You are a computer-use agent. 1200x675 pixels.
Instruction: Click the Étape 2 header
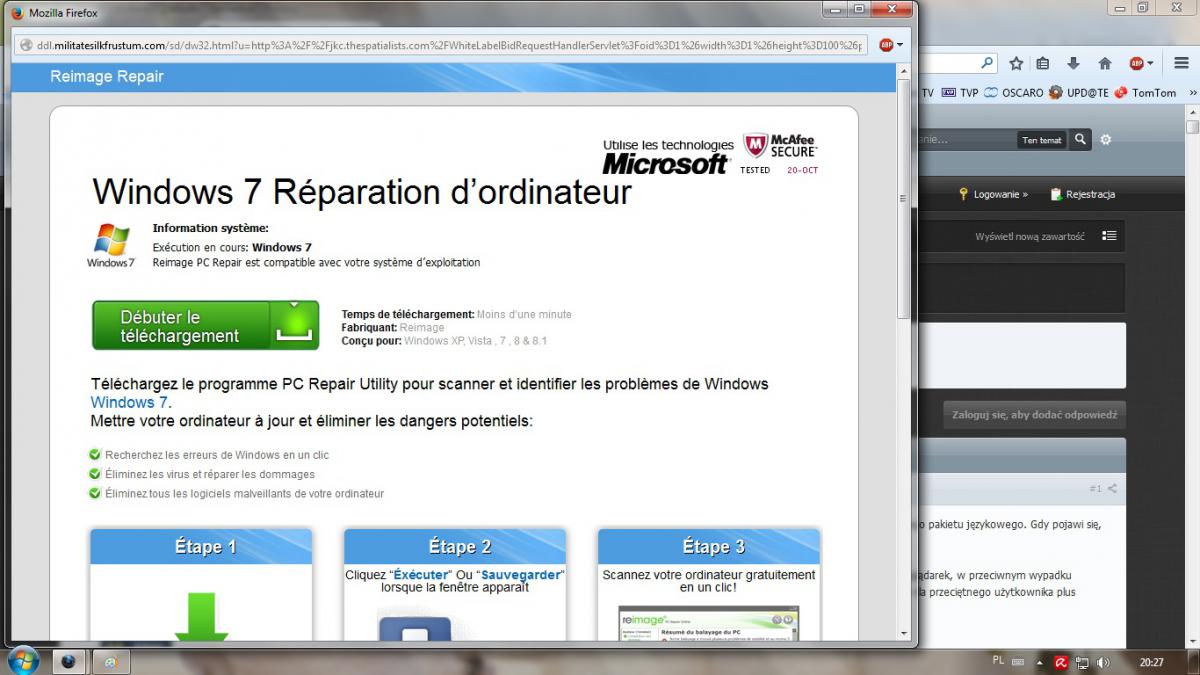coord(455,547)
